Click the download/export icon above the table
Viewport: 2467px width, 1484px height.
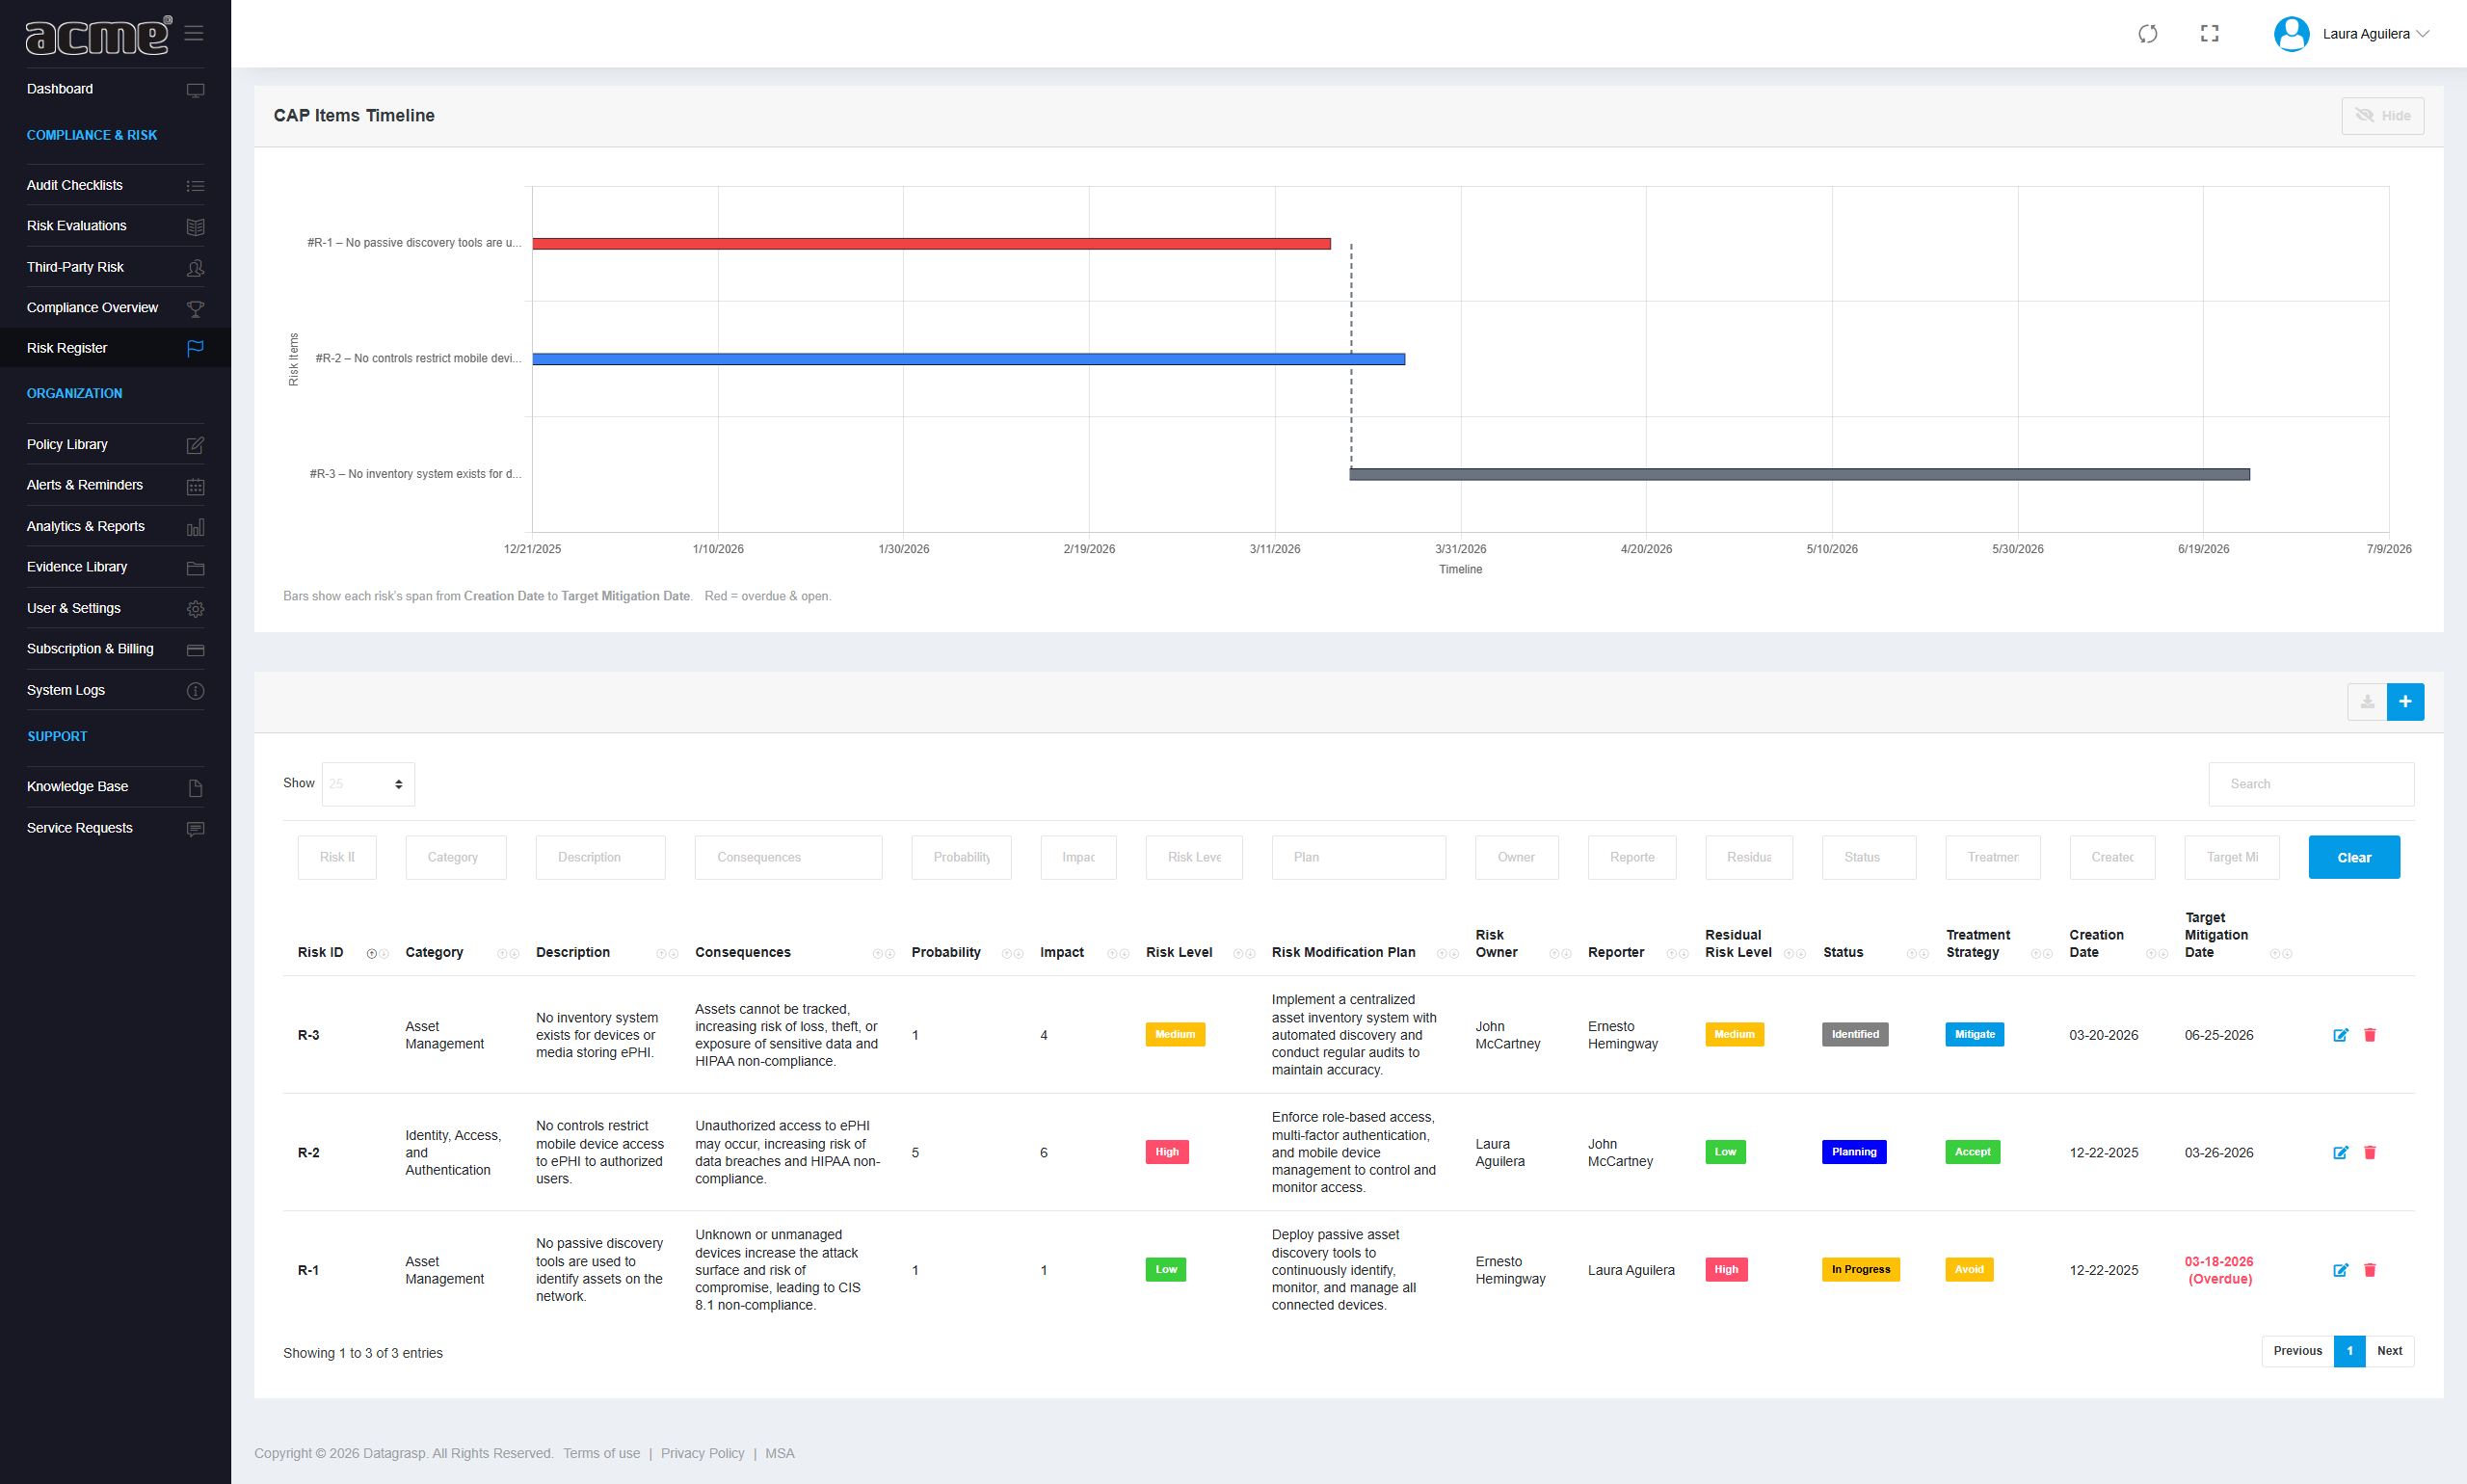coord(2366,701)
